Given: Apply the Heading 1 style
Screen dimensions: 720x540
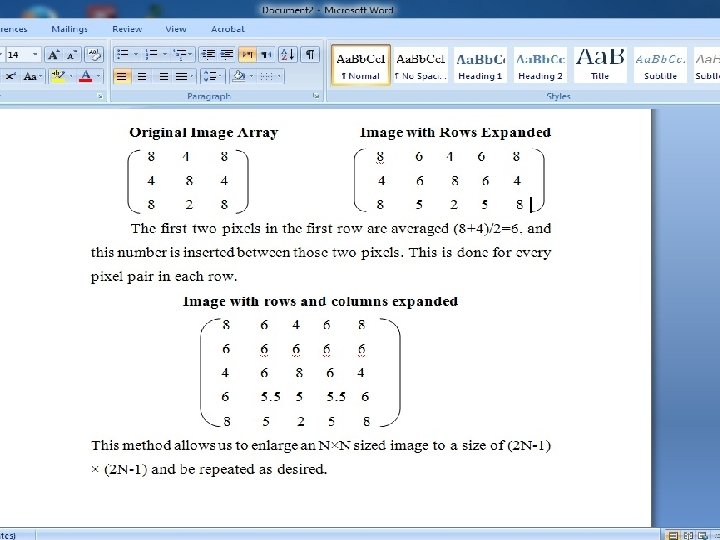Looking at the screenshot, I should click(480, 65).
